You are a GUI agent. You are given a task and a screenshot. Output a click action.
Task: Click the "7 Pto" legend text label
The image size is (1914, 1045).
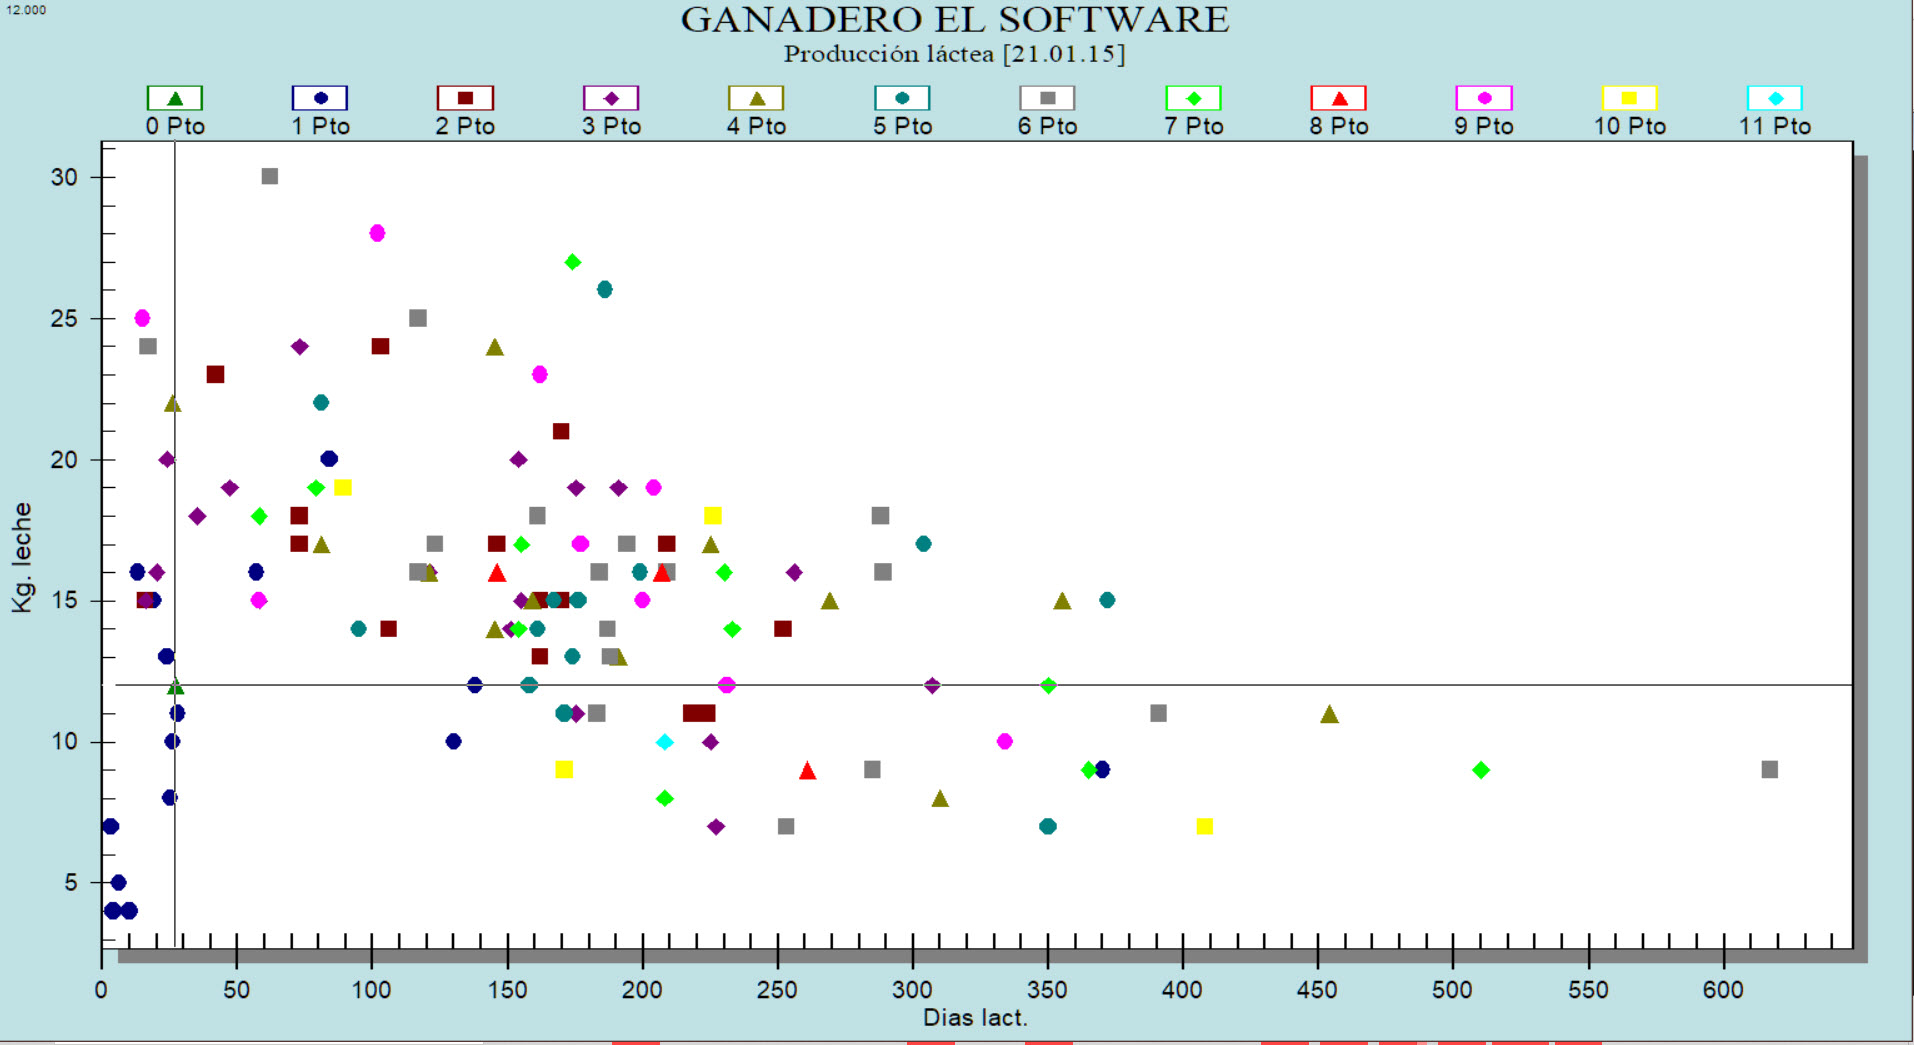(x=1193, y=126)
